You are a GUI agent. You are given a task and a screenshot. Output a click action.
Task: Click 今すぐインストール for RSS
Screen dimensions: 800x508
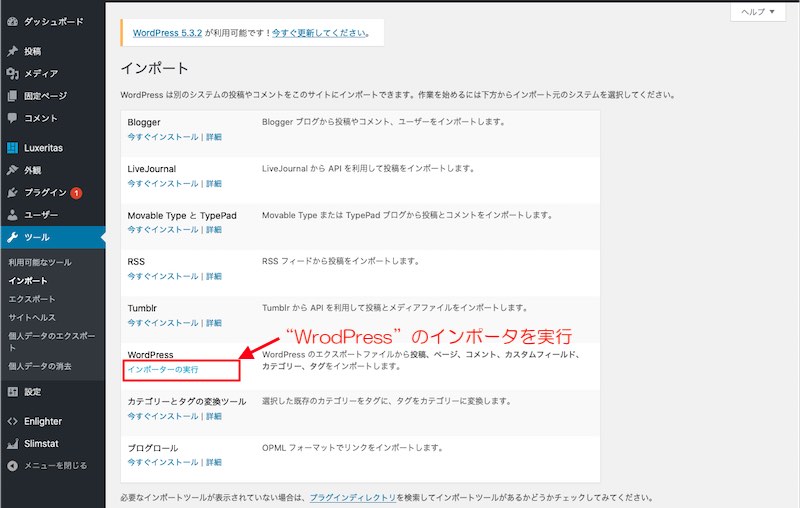pos(163,276)
